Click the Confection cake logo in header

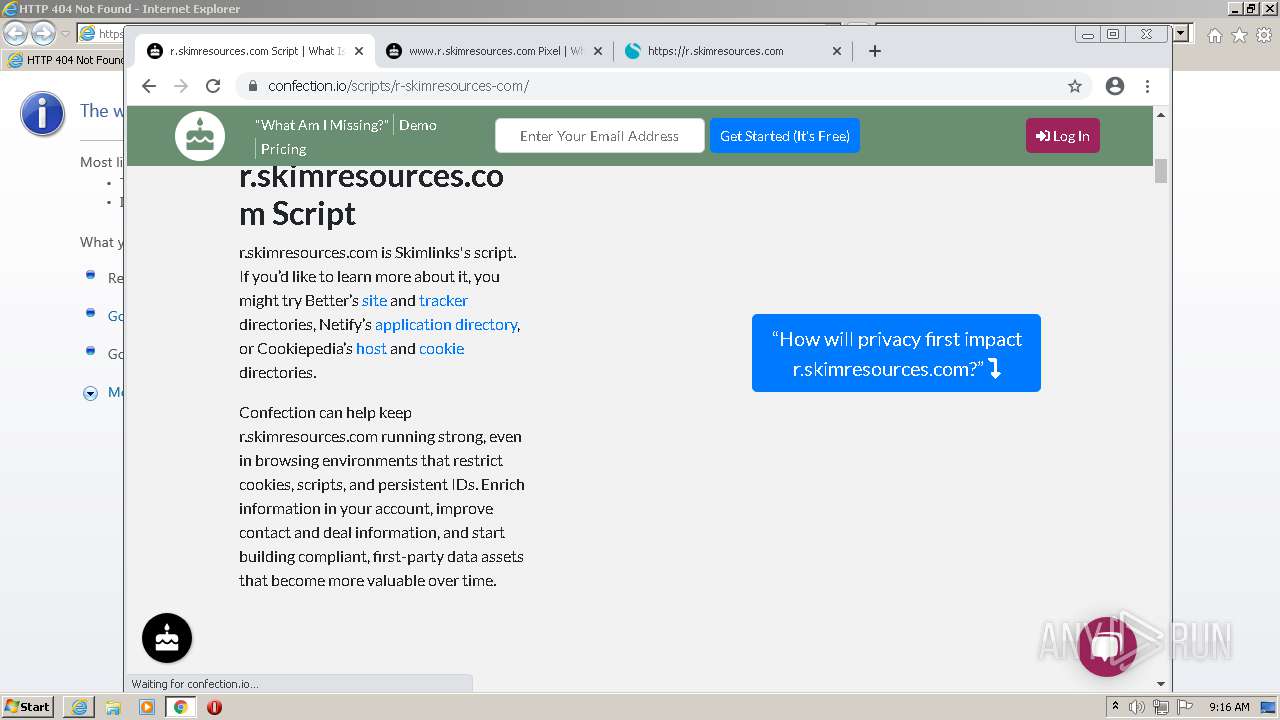(x=200, y=136)
